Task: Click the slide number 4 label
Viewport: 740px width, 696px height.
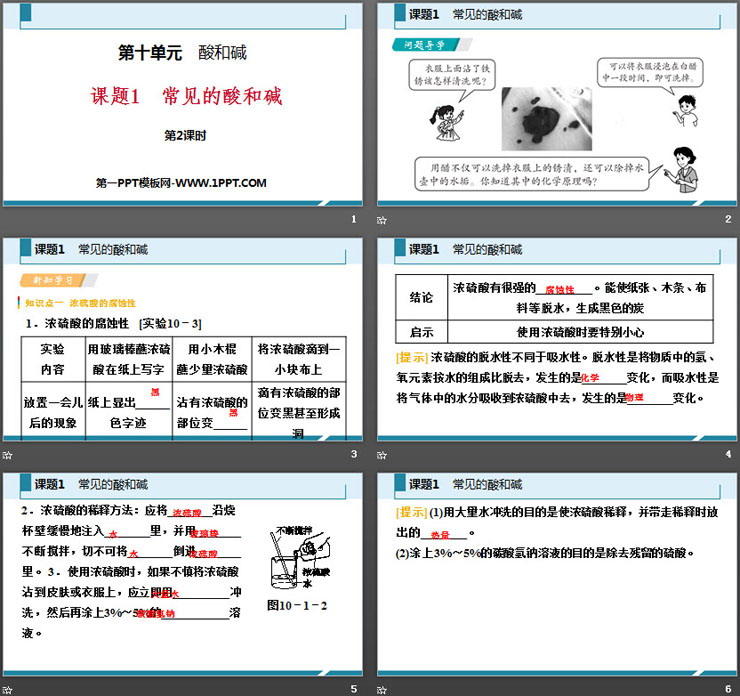Action: click(x=727, y=455)
